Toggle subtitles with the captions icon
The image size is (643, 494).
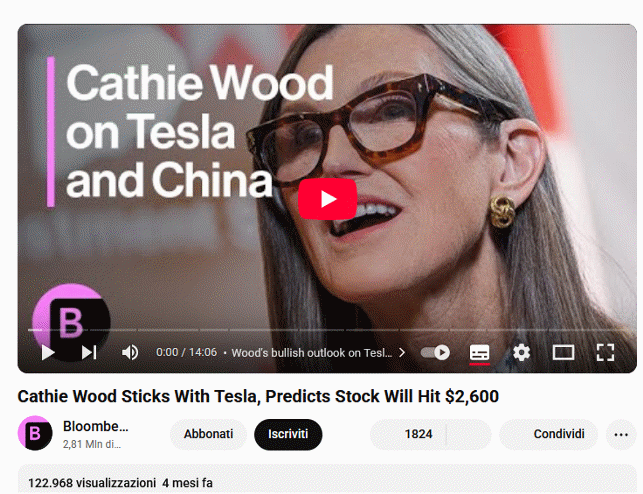pos(479,353)
